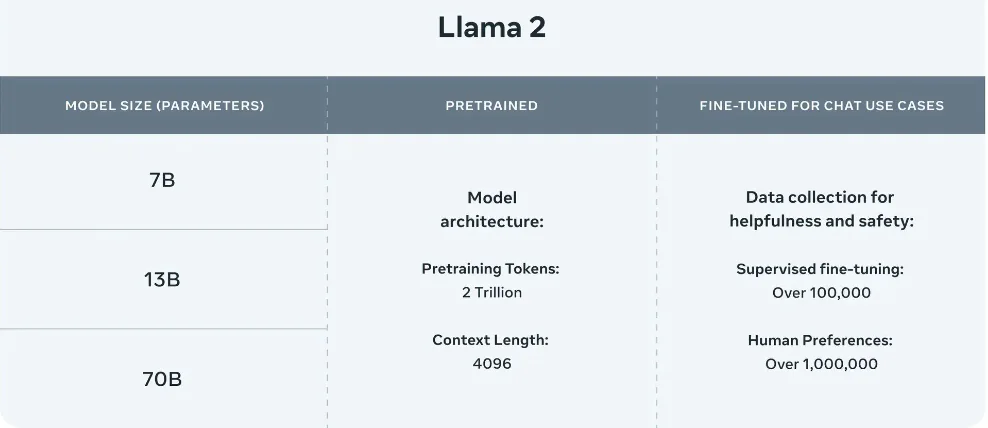This screenshot has width=988, height=428.
Task: Click the divider line between 7B and 13B
Action: tap(162, 230)
